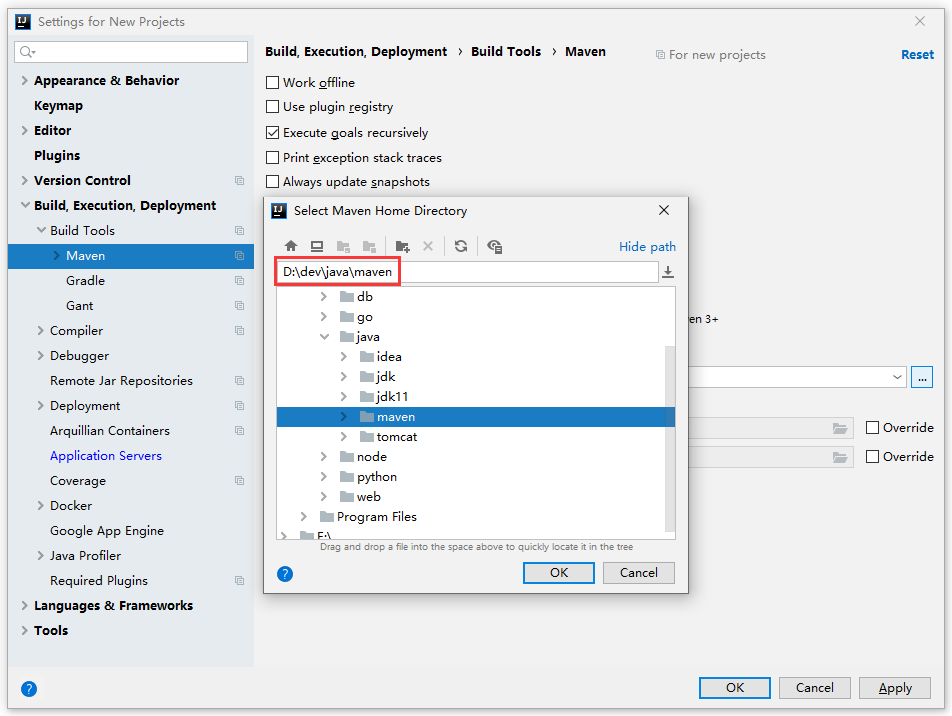The height and width of the screenshot is (716, 952).
Task: Click the path history download-arrow icon
Action: (668, 272)
